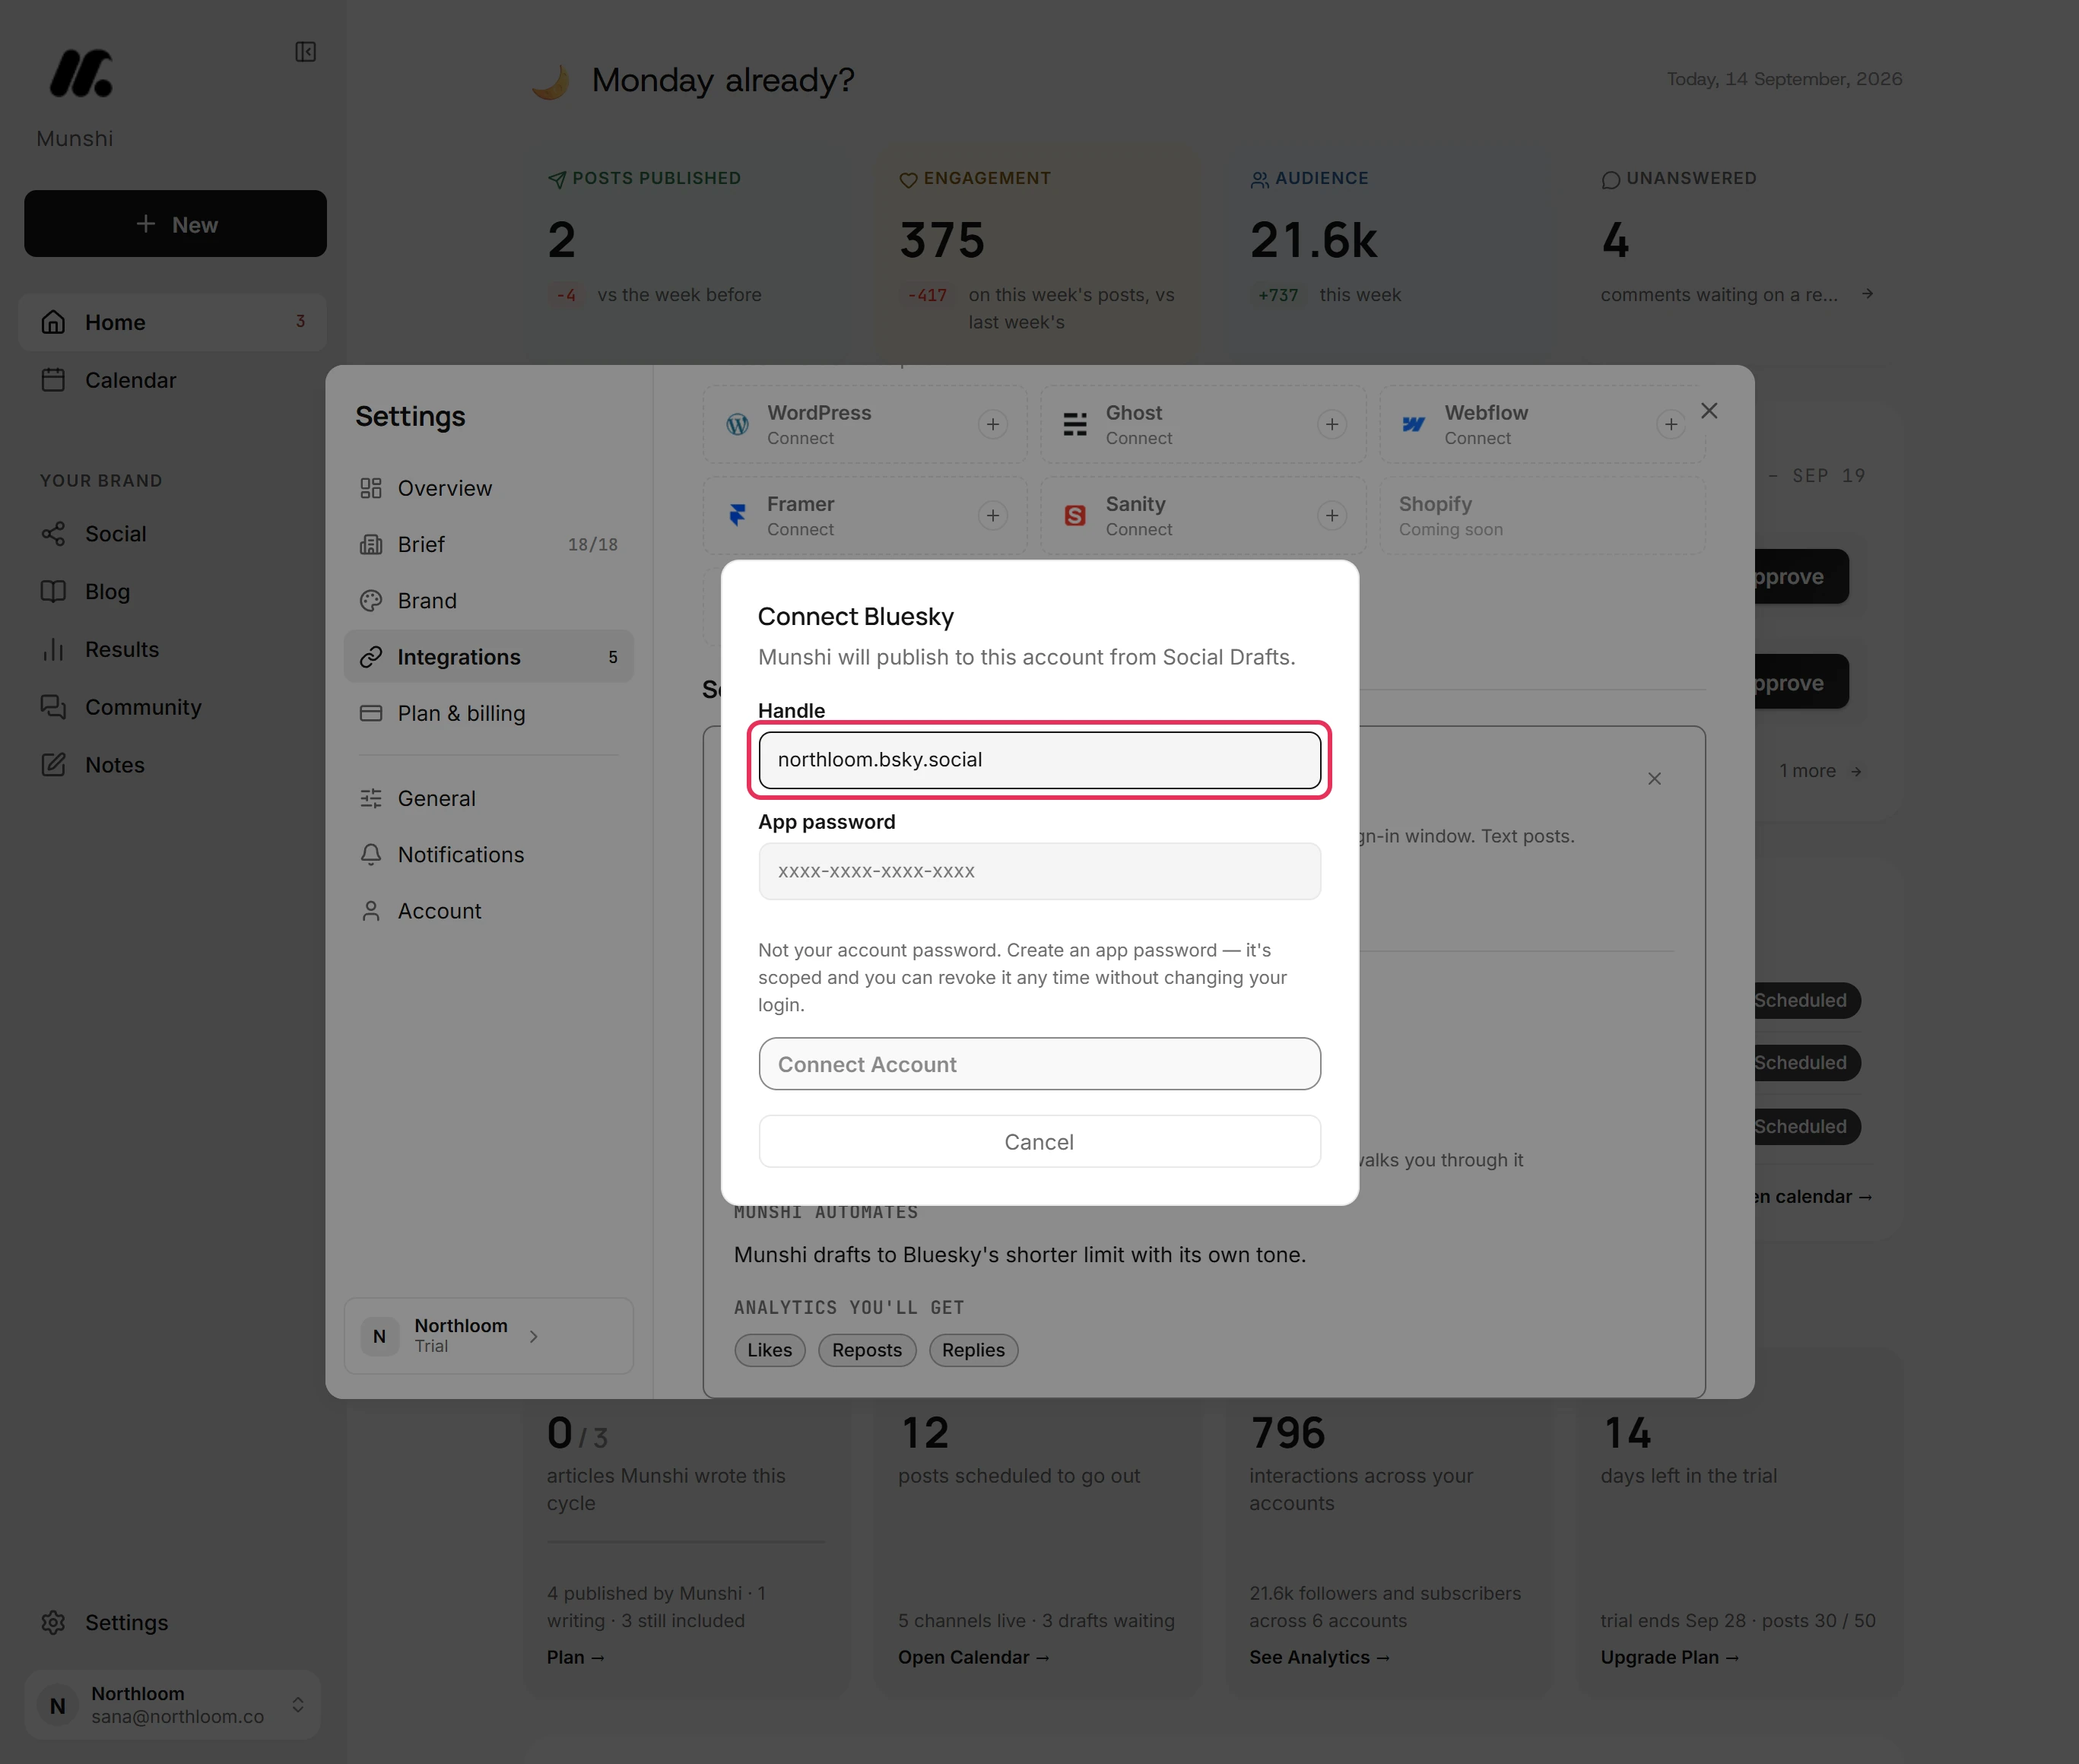Select Overview in Settings
The height and width of the screenshot is (1764, 2079).
[x=489, y=488]
